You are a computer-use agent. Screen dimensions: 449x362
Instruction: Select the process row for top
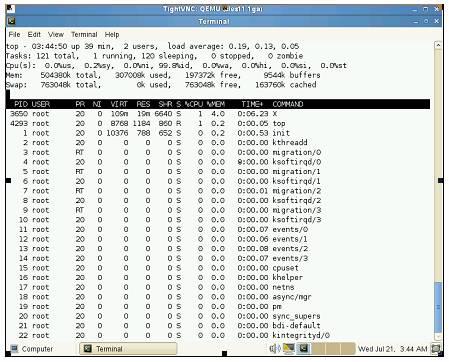point(218,123)
